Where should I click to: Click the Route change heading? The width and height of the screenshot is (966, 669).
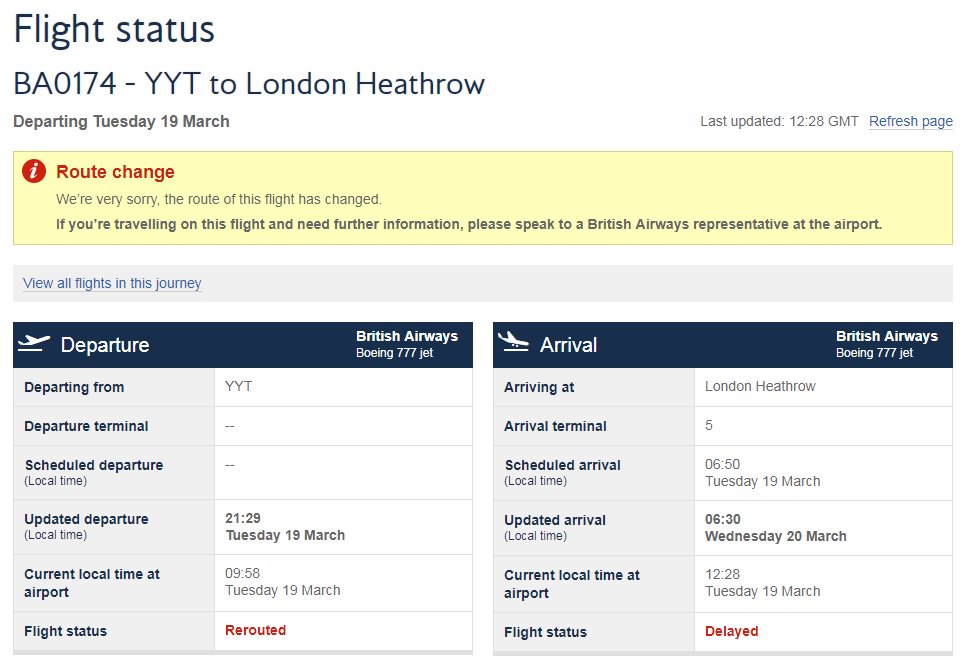[115, 172]
